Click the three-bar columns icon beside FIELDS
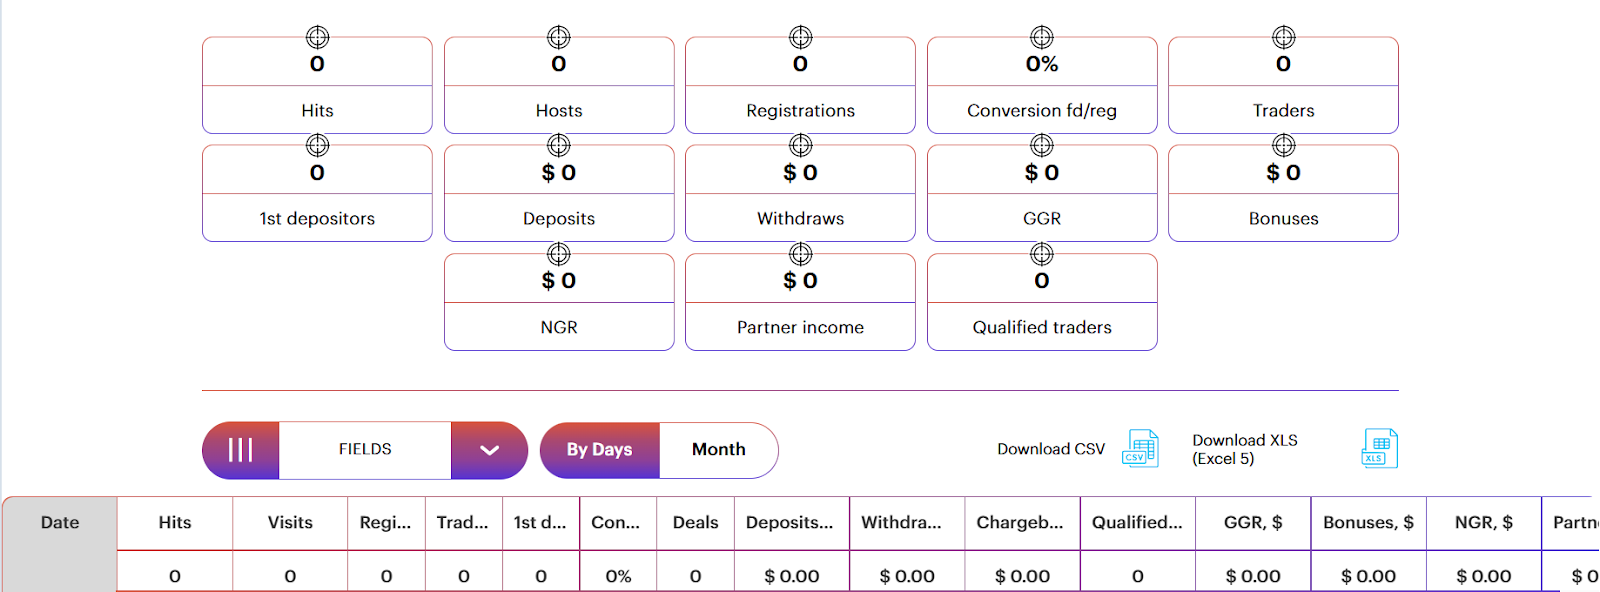 pyautogui.click(x=240, y=450)
